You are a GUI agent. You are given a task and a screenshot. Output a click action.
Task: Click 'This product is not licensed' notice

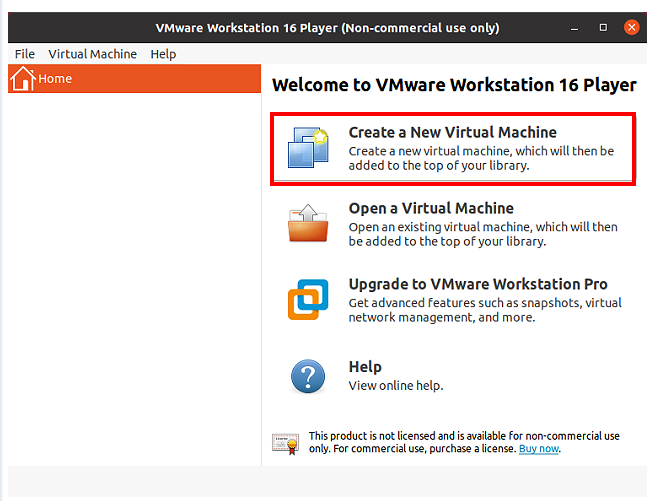click(464, 442)
